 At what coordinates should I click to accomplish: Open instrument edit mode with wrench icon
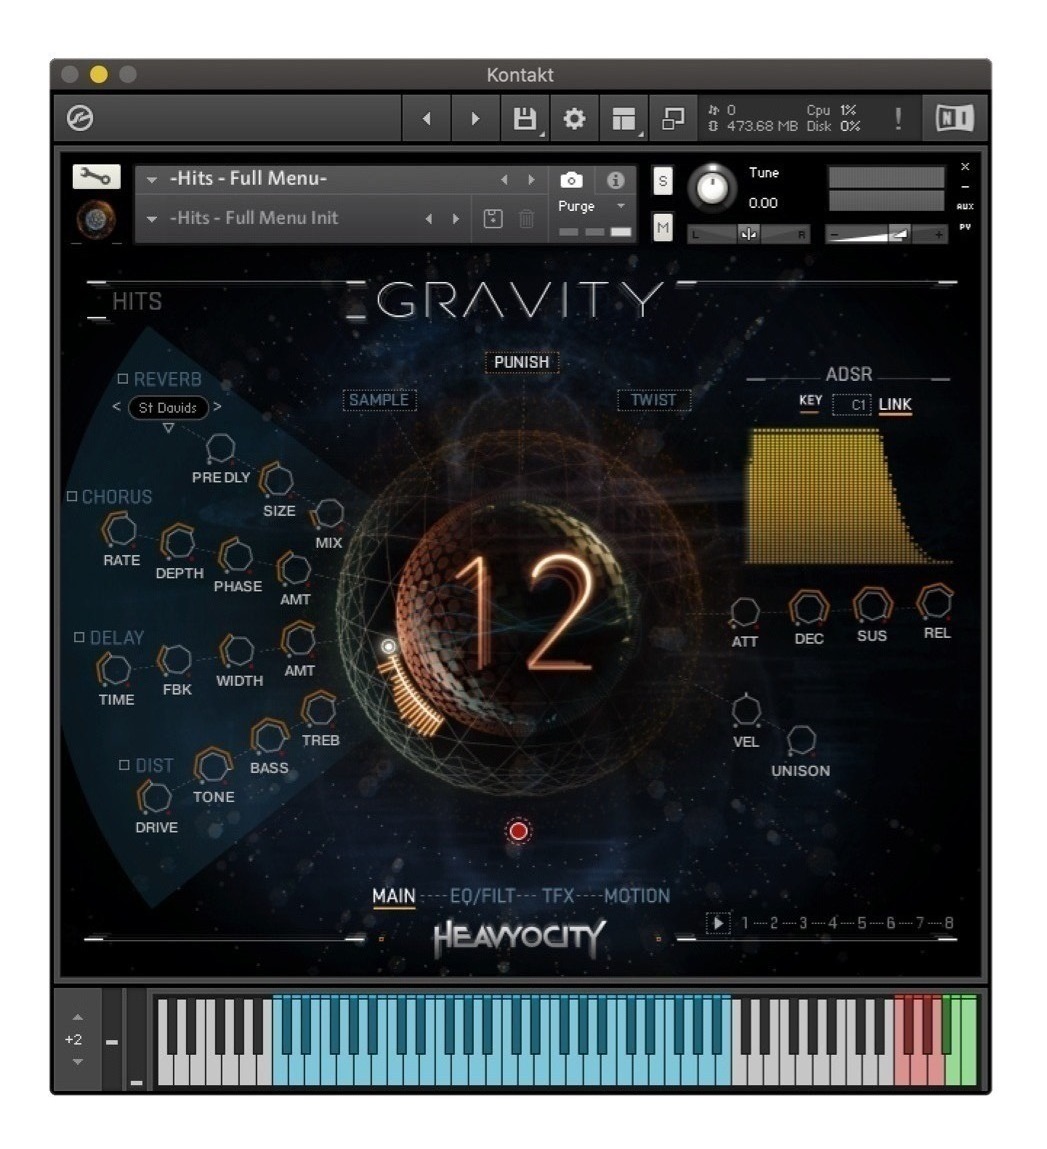96,177
